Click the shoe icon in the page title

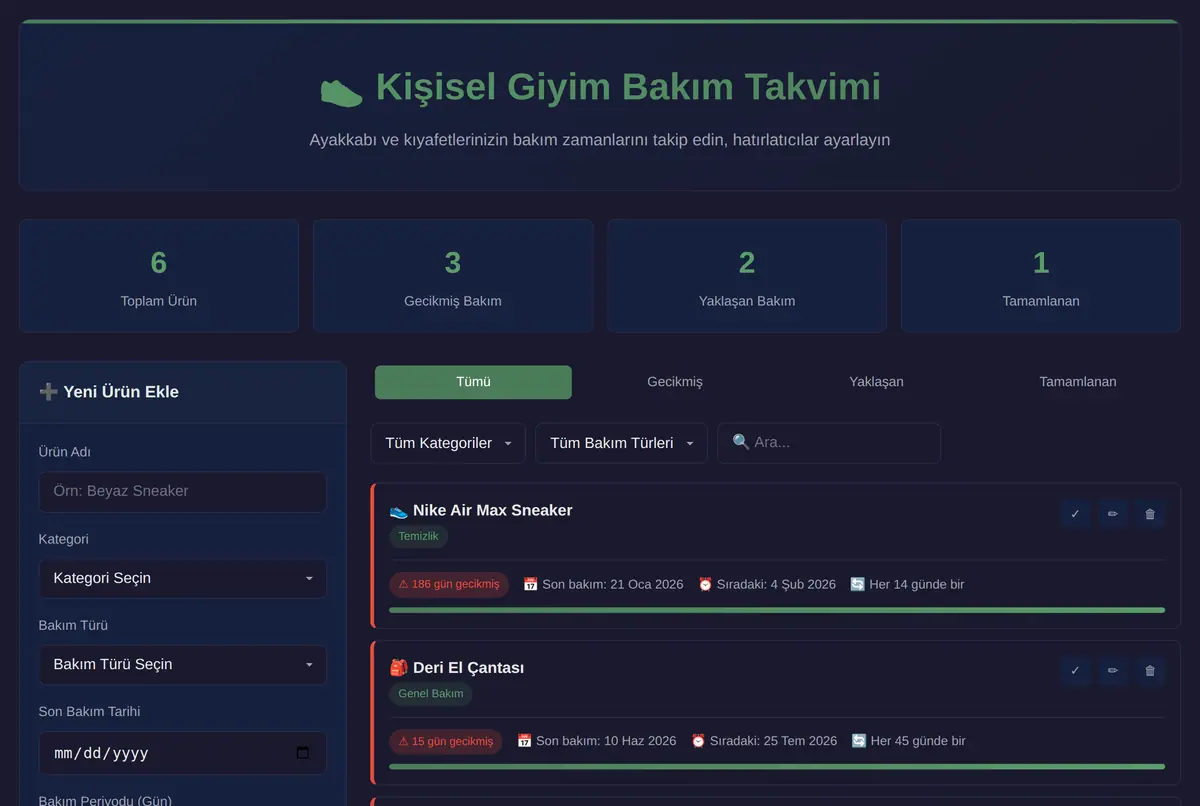[341, 90]
